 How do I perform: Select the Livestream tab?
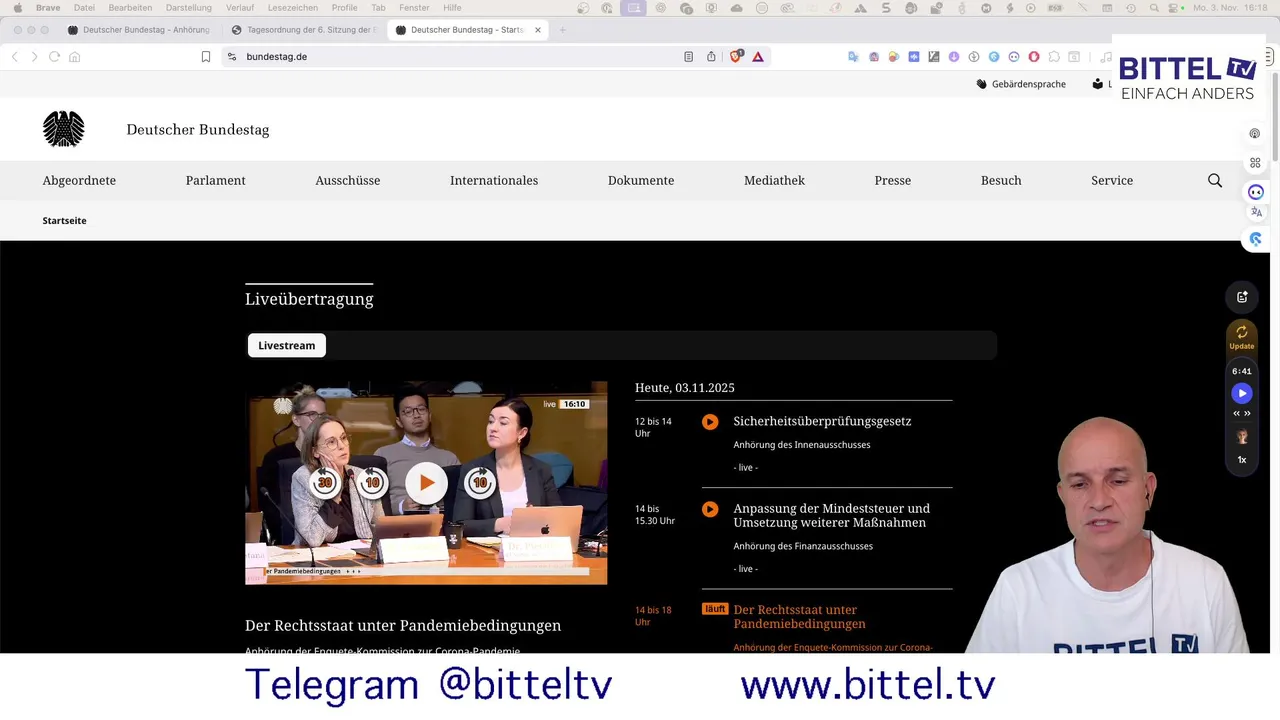[287, 345]
